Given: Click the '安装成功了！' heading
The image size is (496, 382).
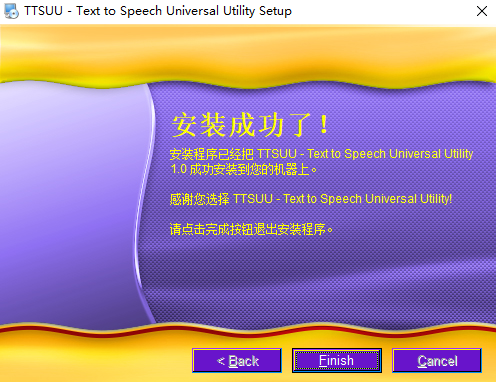Looking at the screenshot, I should pos(250,125).
